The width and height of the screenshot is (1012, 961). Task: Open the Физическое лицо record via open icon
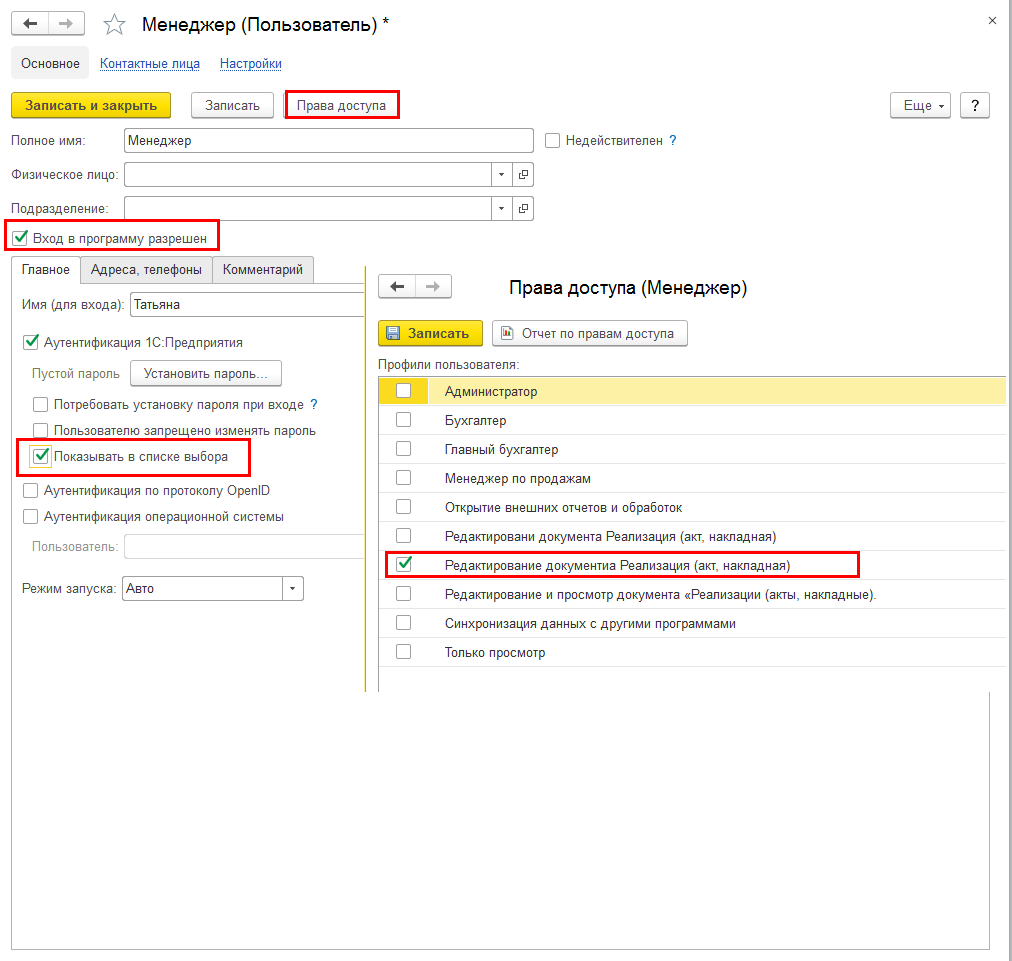point(523,174)
